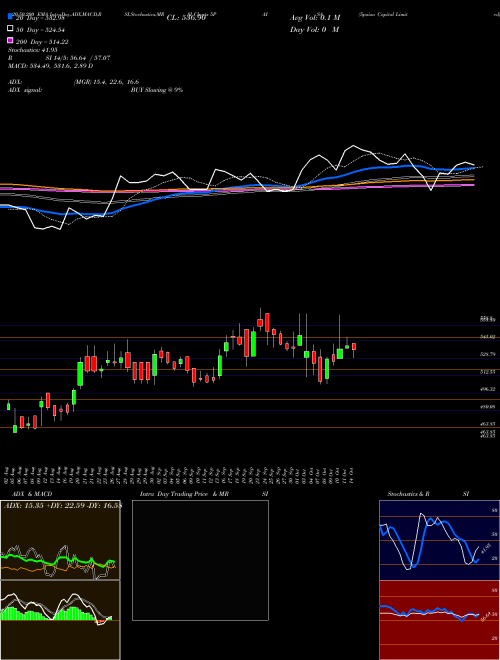Click the 'BUY Slowing @ 9%' signal text

coord(157,90)
